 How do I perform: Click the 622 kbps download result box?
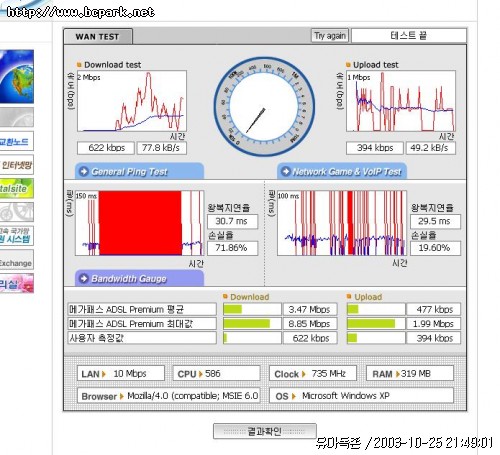(x=106, y=148)
